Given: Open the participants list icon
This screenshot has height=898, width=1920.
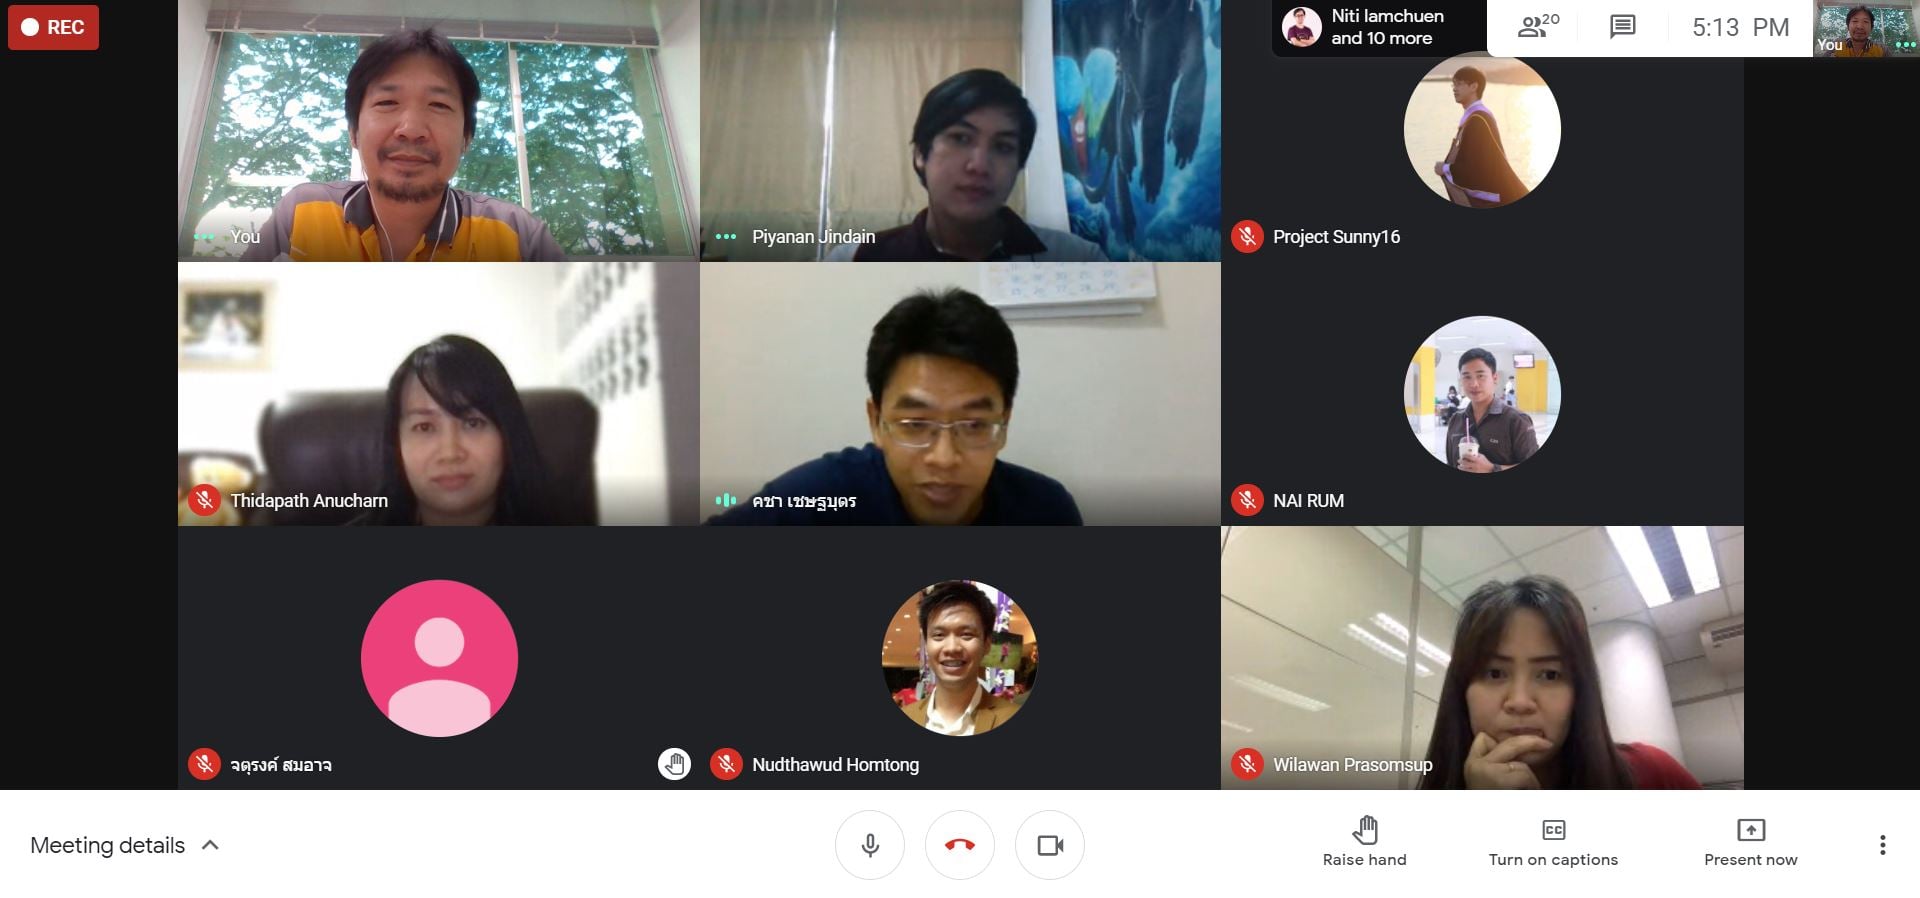Looking at the screenshot, I should (x=1538, y=27).
